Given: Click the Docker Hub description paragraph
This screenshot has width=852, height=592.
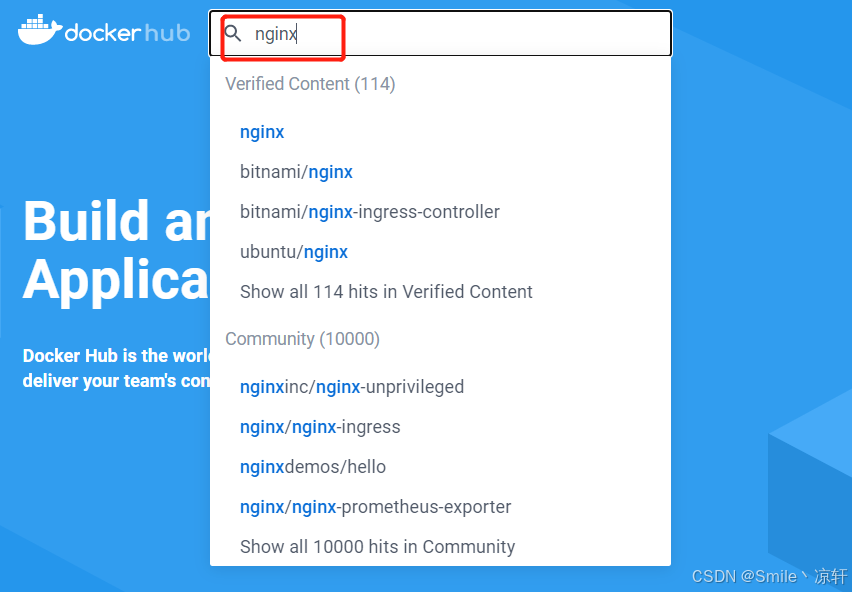Looking at the screenshot, I should [116, 368].
